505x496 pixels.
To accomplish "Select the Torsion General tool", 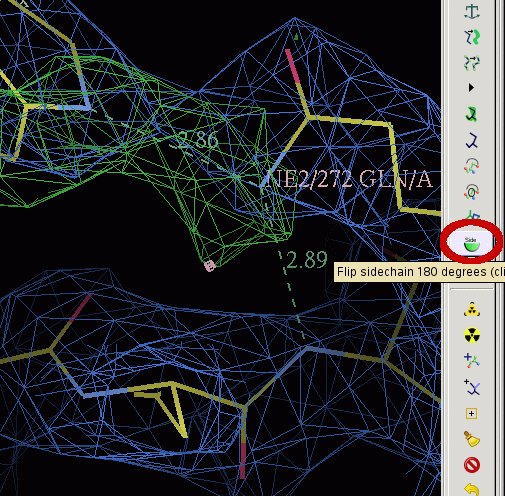I will (471, 192).
